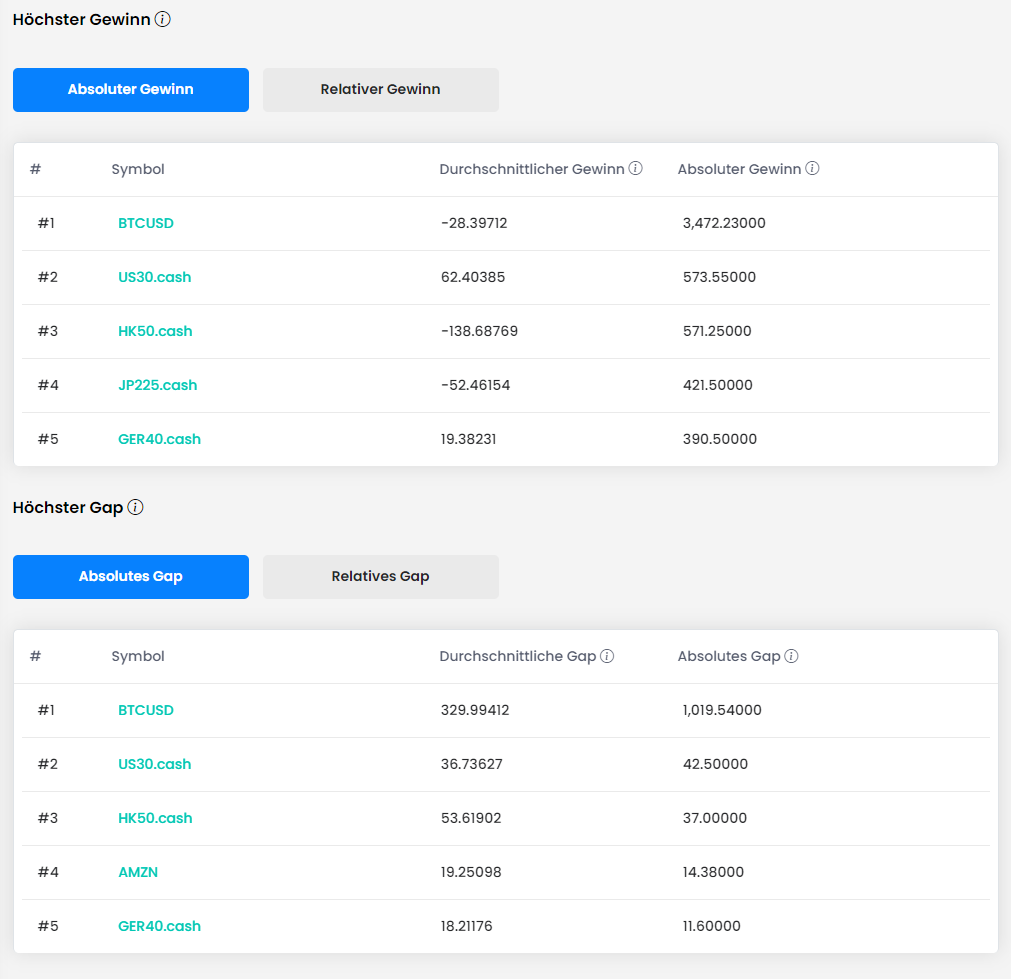Switch to the Relatives Gap tab
The image size is (1011, 979).
point(380,577)
